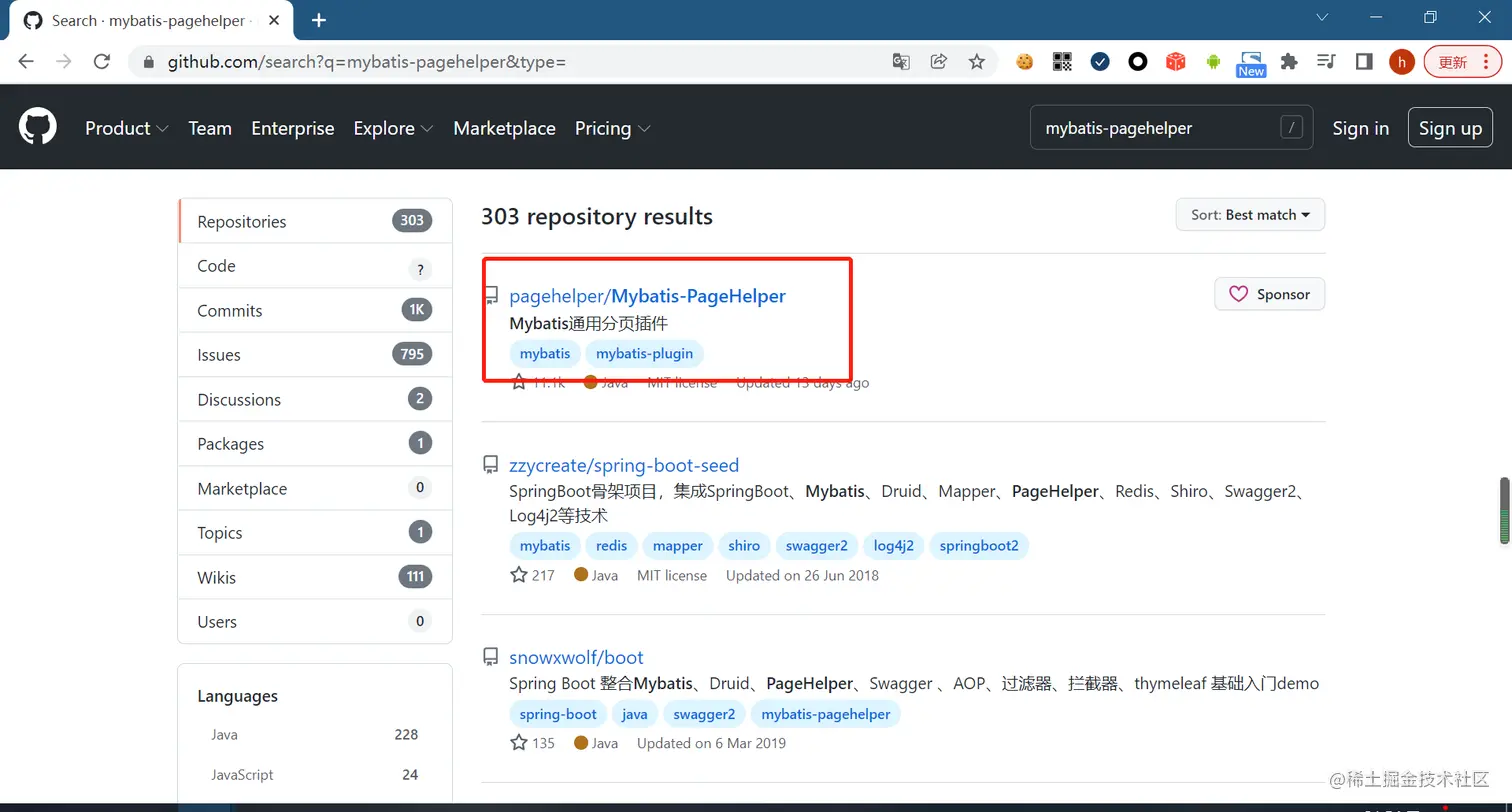1512x812 pixels.
Task: Open the snowxwolf/boot repository
Action: (x=576, y=657)
